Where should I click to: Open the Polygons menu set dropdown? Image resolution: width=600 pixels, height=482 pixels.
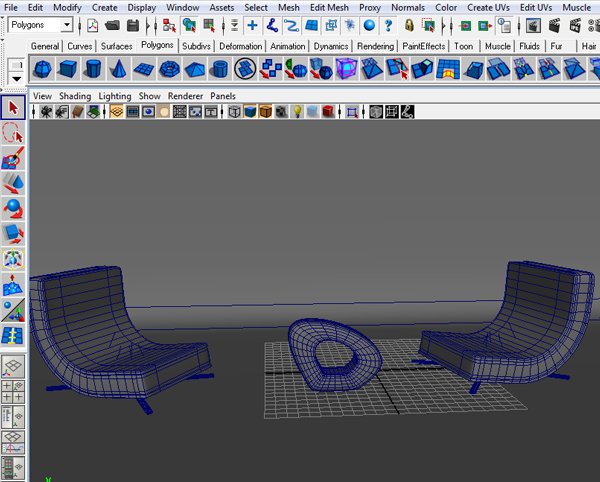pyautogui.click(x=41, y=25)
